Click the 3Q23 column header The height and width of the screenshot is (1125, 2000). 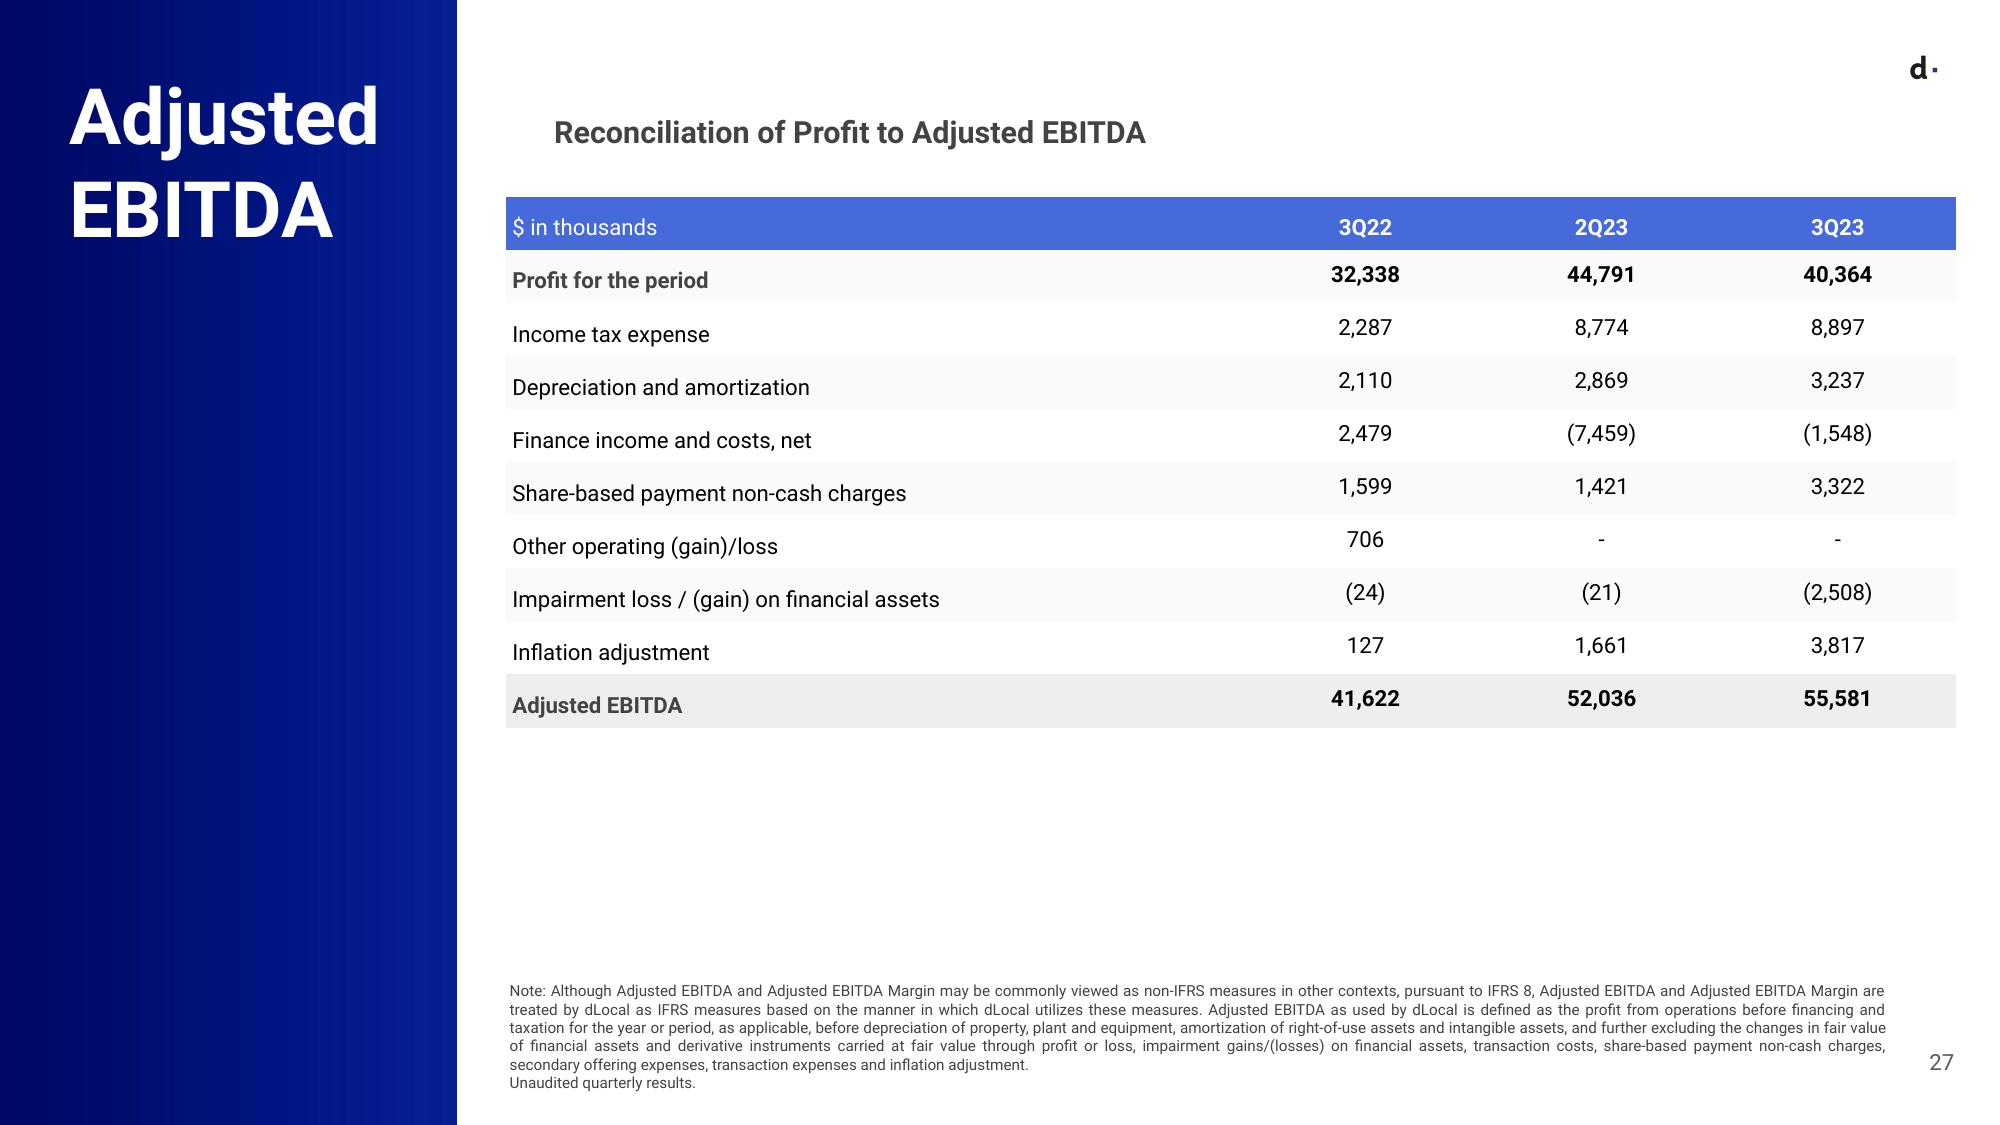tap(1837, 227)
